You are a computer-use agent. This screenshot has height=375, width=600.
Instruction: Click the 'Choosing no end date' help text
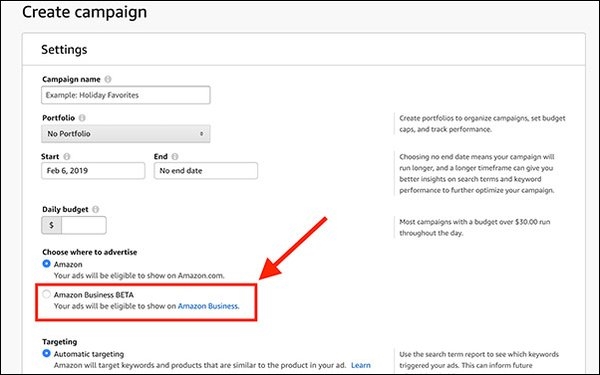point(477,173)
